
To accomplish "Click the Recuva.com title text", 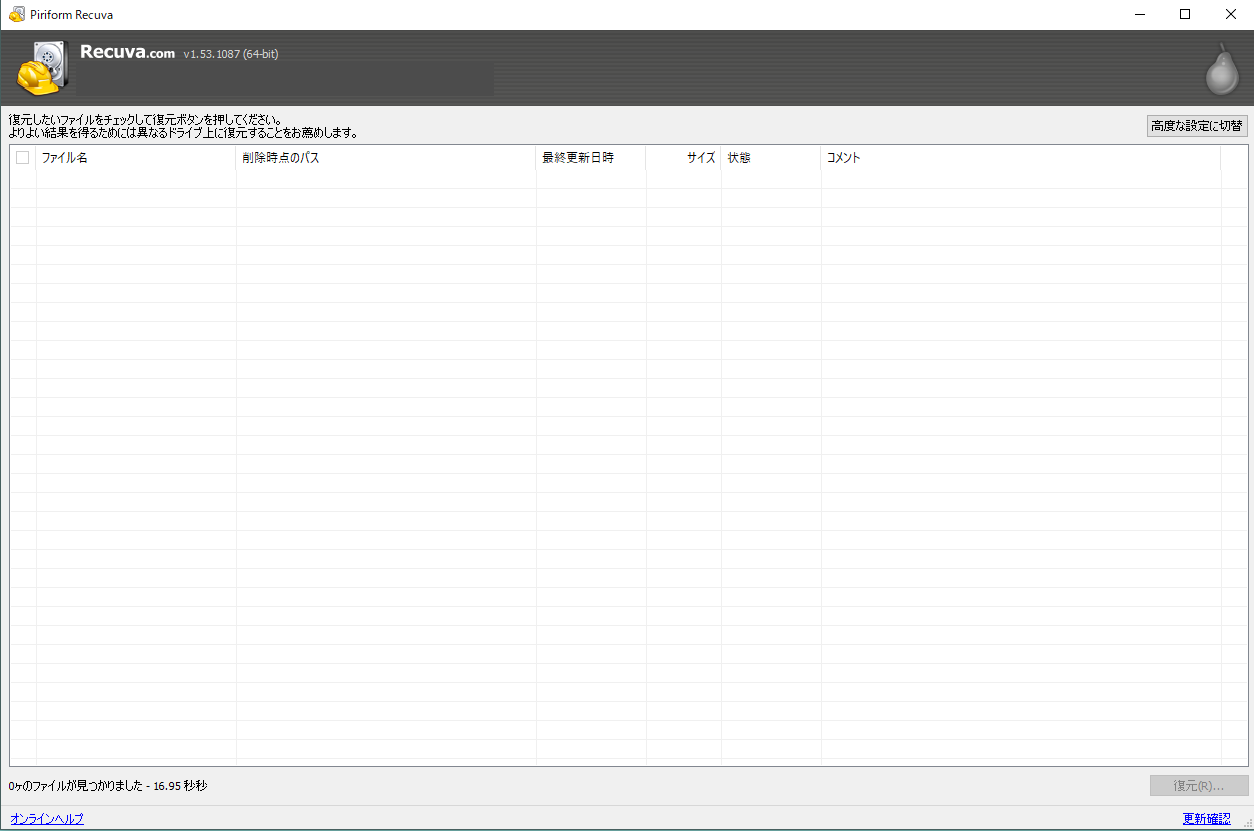I will [127, 53].
